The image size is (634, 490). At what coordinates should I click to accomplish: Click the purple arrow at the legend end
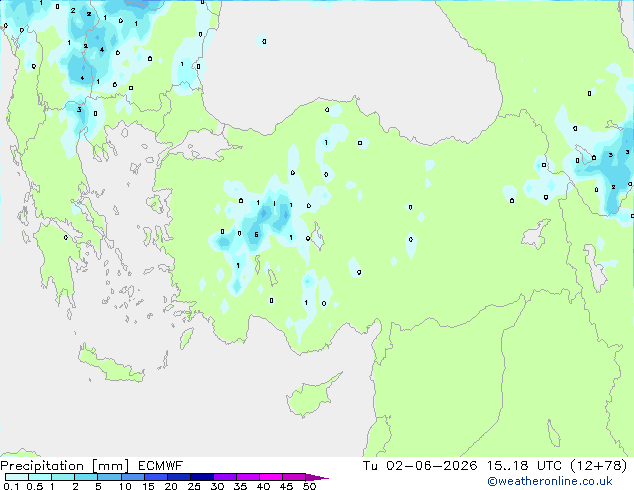point(317,477)
